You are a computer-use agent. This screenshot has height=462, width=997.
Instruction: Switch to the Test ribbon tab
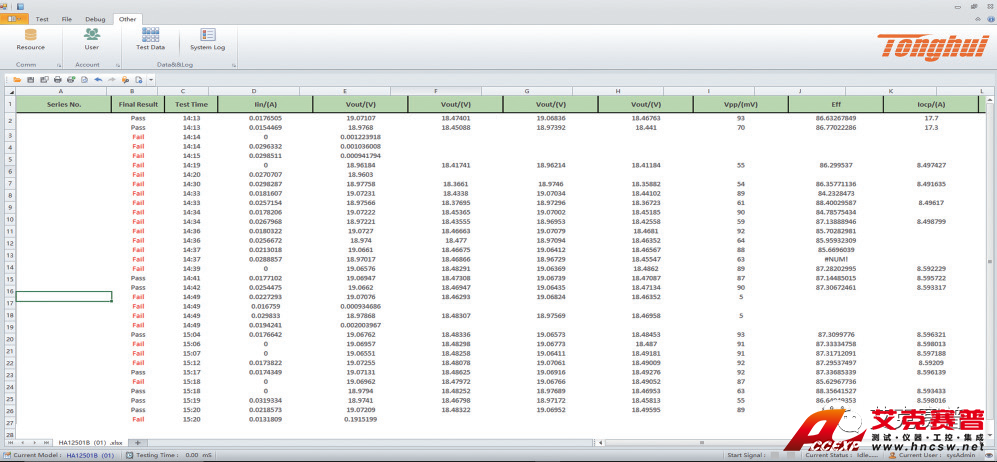(42, 18)
